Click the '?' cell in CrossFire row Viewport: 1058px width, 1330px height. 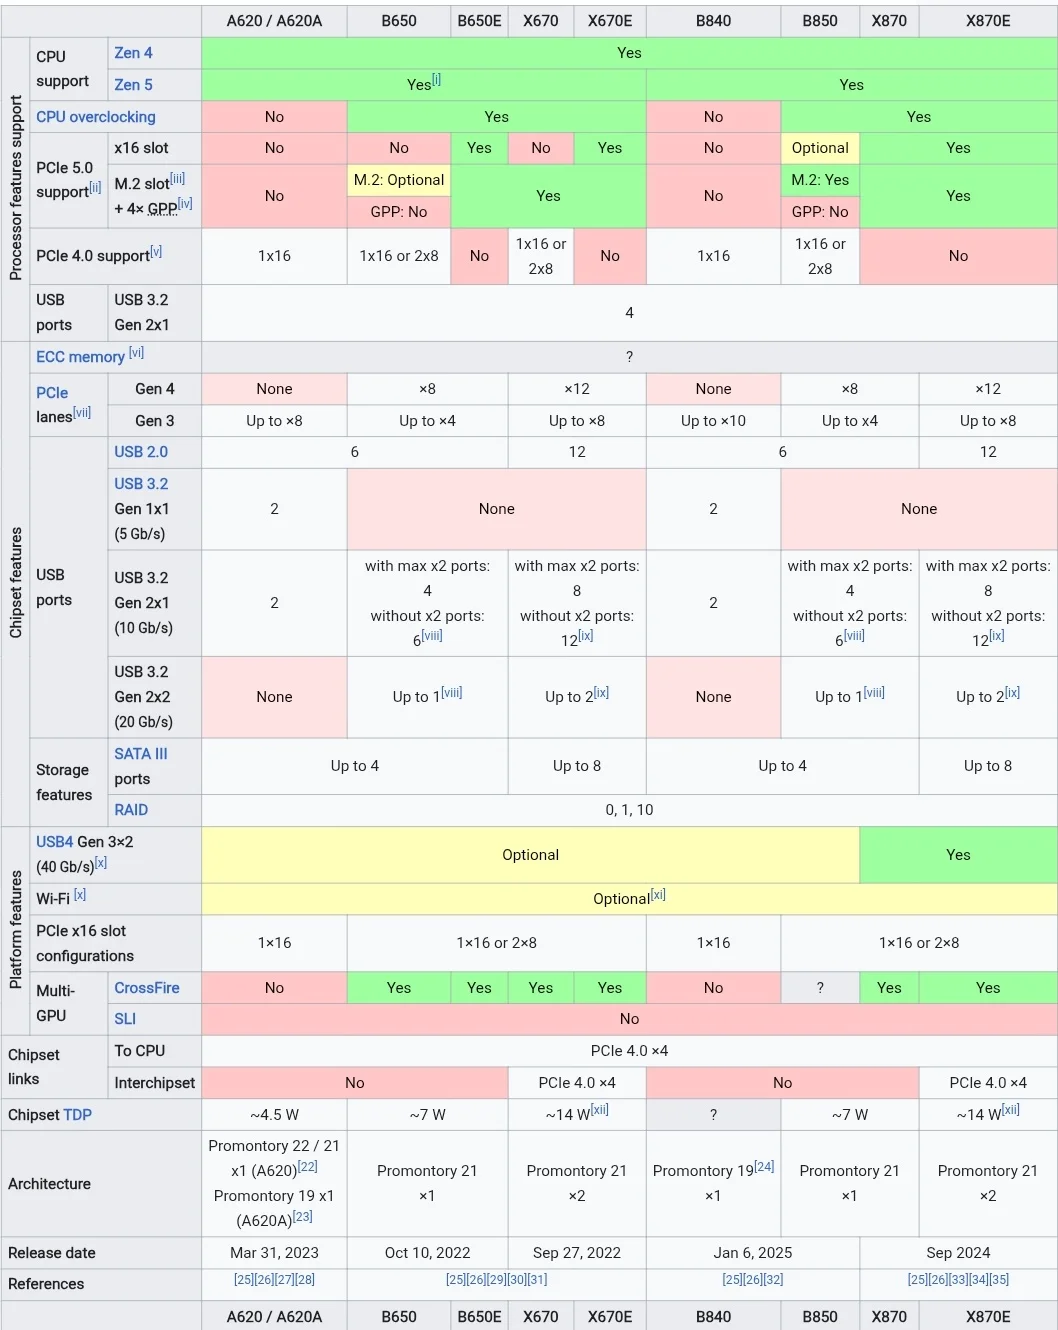820,988
